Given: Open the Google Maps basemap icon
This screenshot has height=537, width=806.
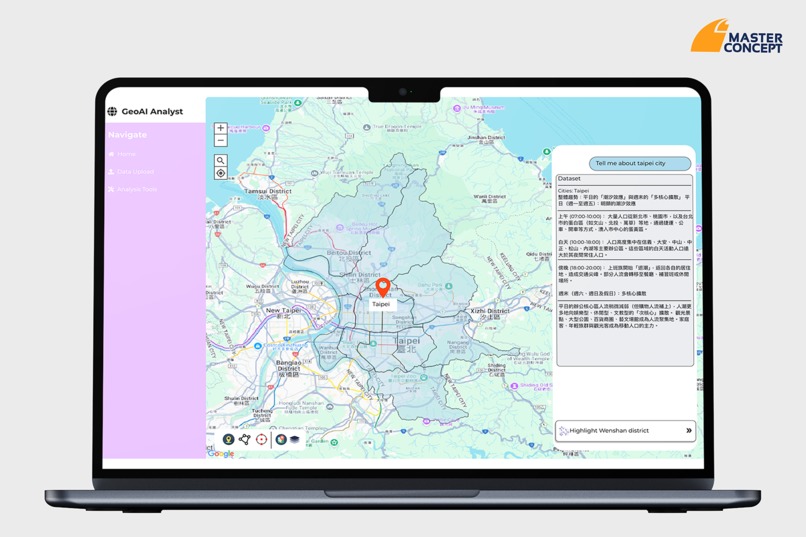Looking at the screenshot, I should (281, 439).
